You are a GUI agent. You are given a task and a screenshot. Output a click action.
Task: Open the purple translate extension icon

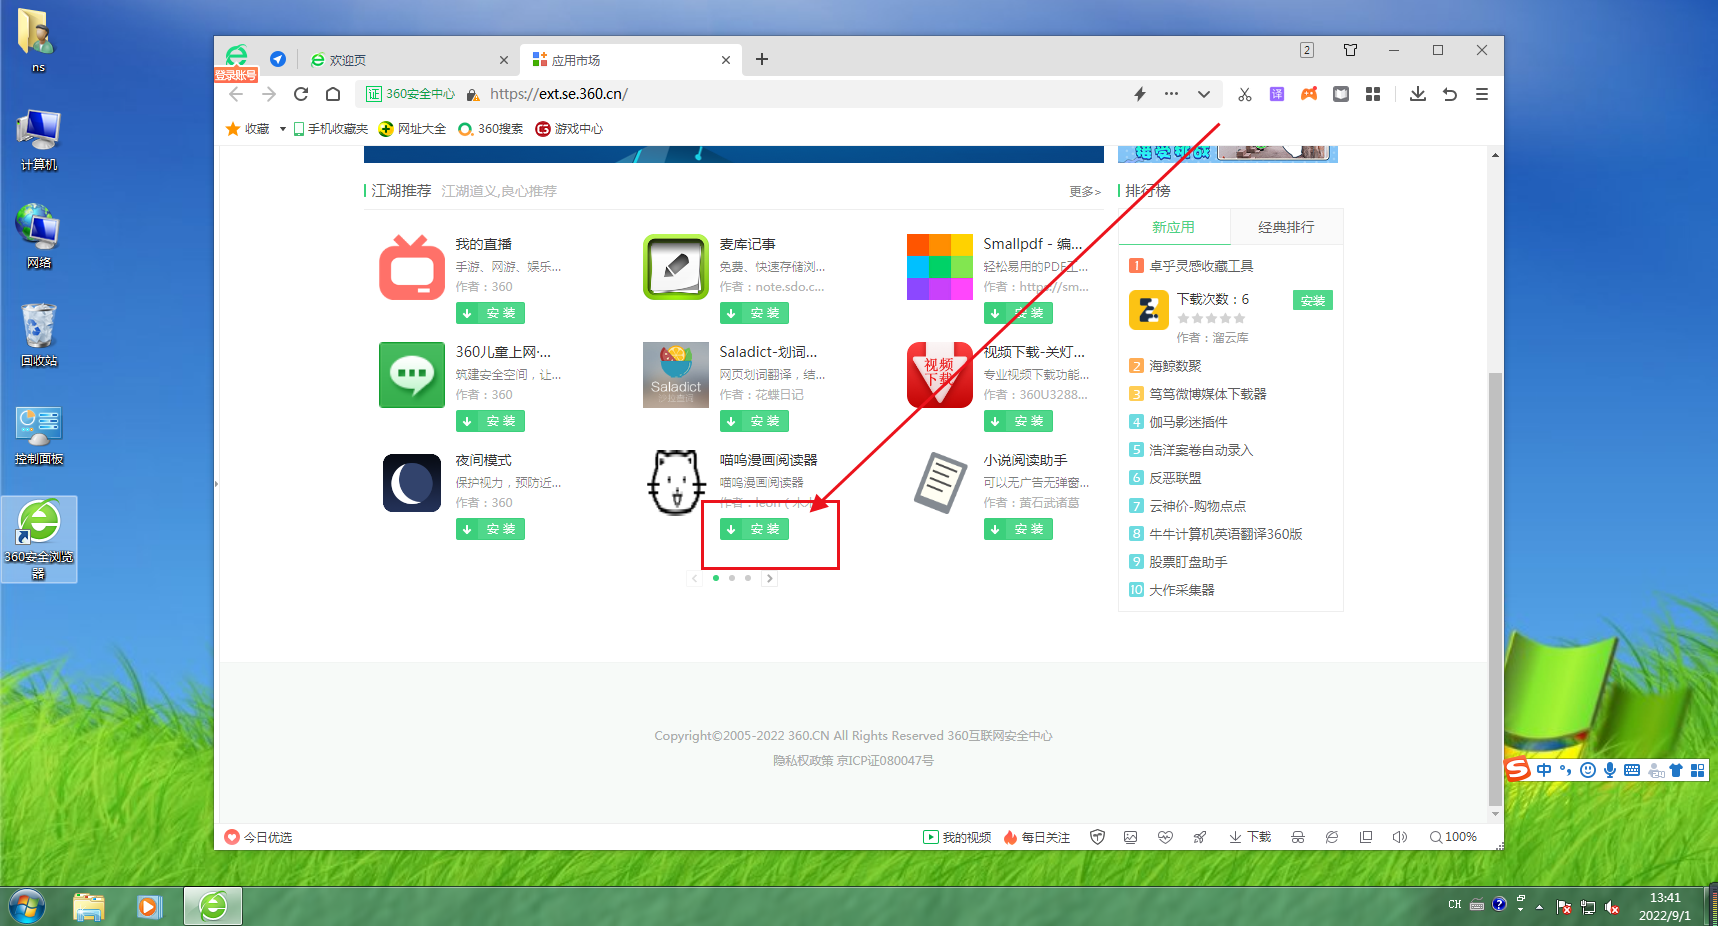click(1277, 94)
